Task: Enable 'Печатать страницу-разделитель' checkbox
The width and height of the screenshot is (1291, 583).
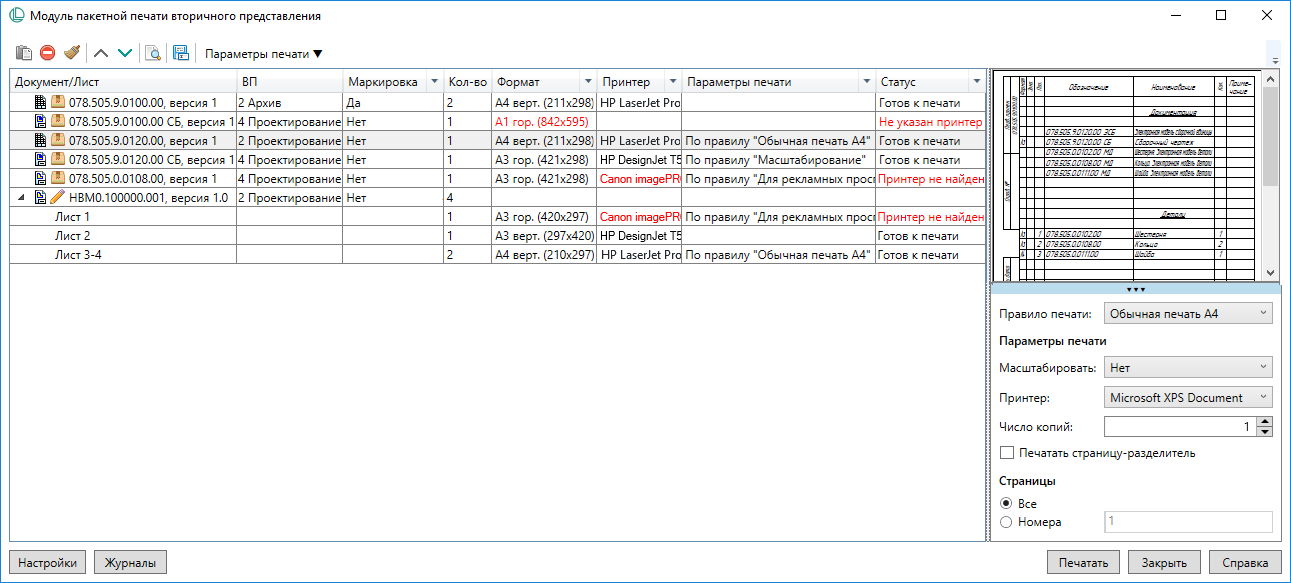Action: 1007,453
